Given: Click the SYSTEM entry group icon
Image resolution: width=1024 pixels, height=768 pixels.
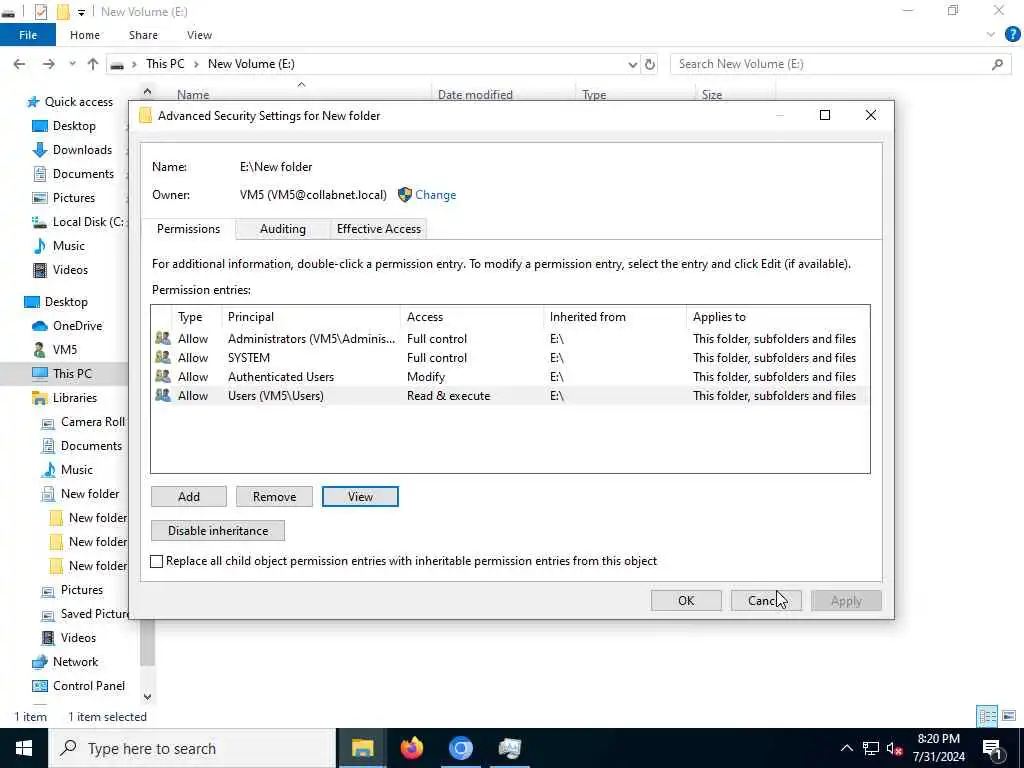Looking at the screenshot, I should click(163, 357).
